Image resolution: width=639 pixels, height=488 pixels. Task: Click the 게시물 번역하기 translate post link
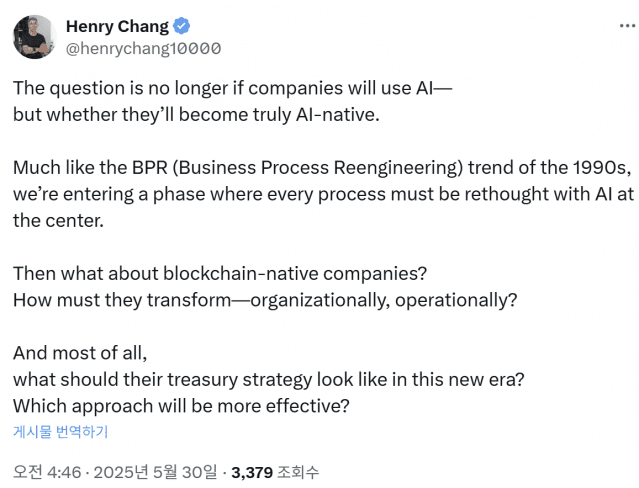[x=60, y=431]
